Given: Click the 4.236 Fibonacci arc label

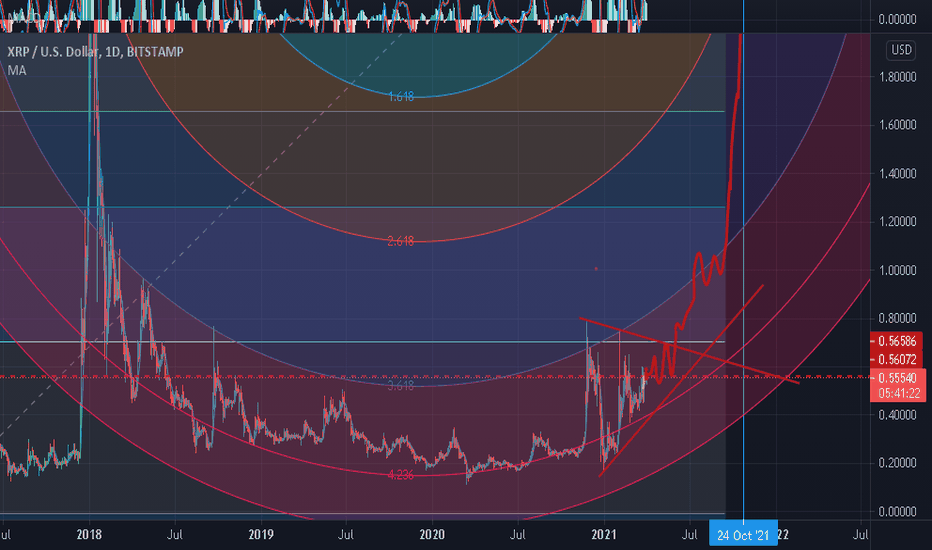Looking at the screenshot, I should point(400,475).
